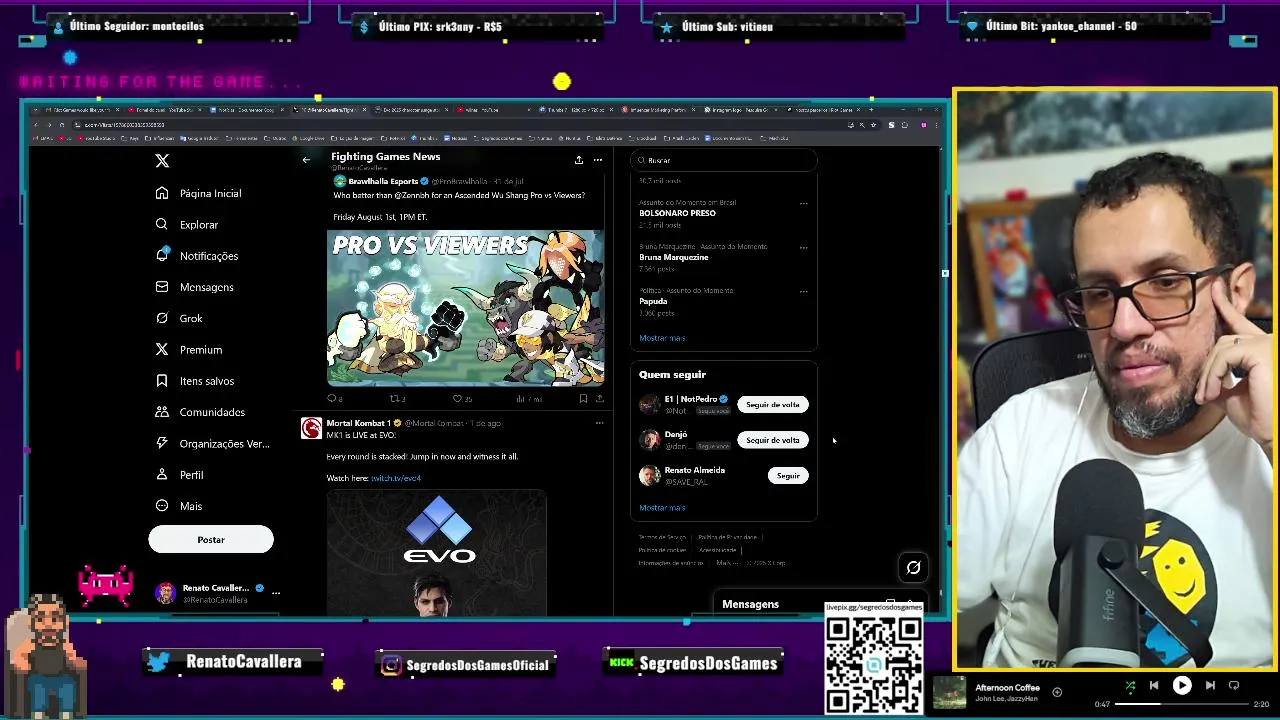This screenshot has width=1280, height=720.
Task: Follow back E1 | NotPedro
Action: coord(773,405)
